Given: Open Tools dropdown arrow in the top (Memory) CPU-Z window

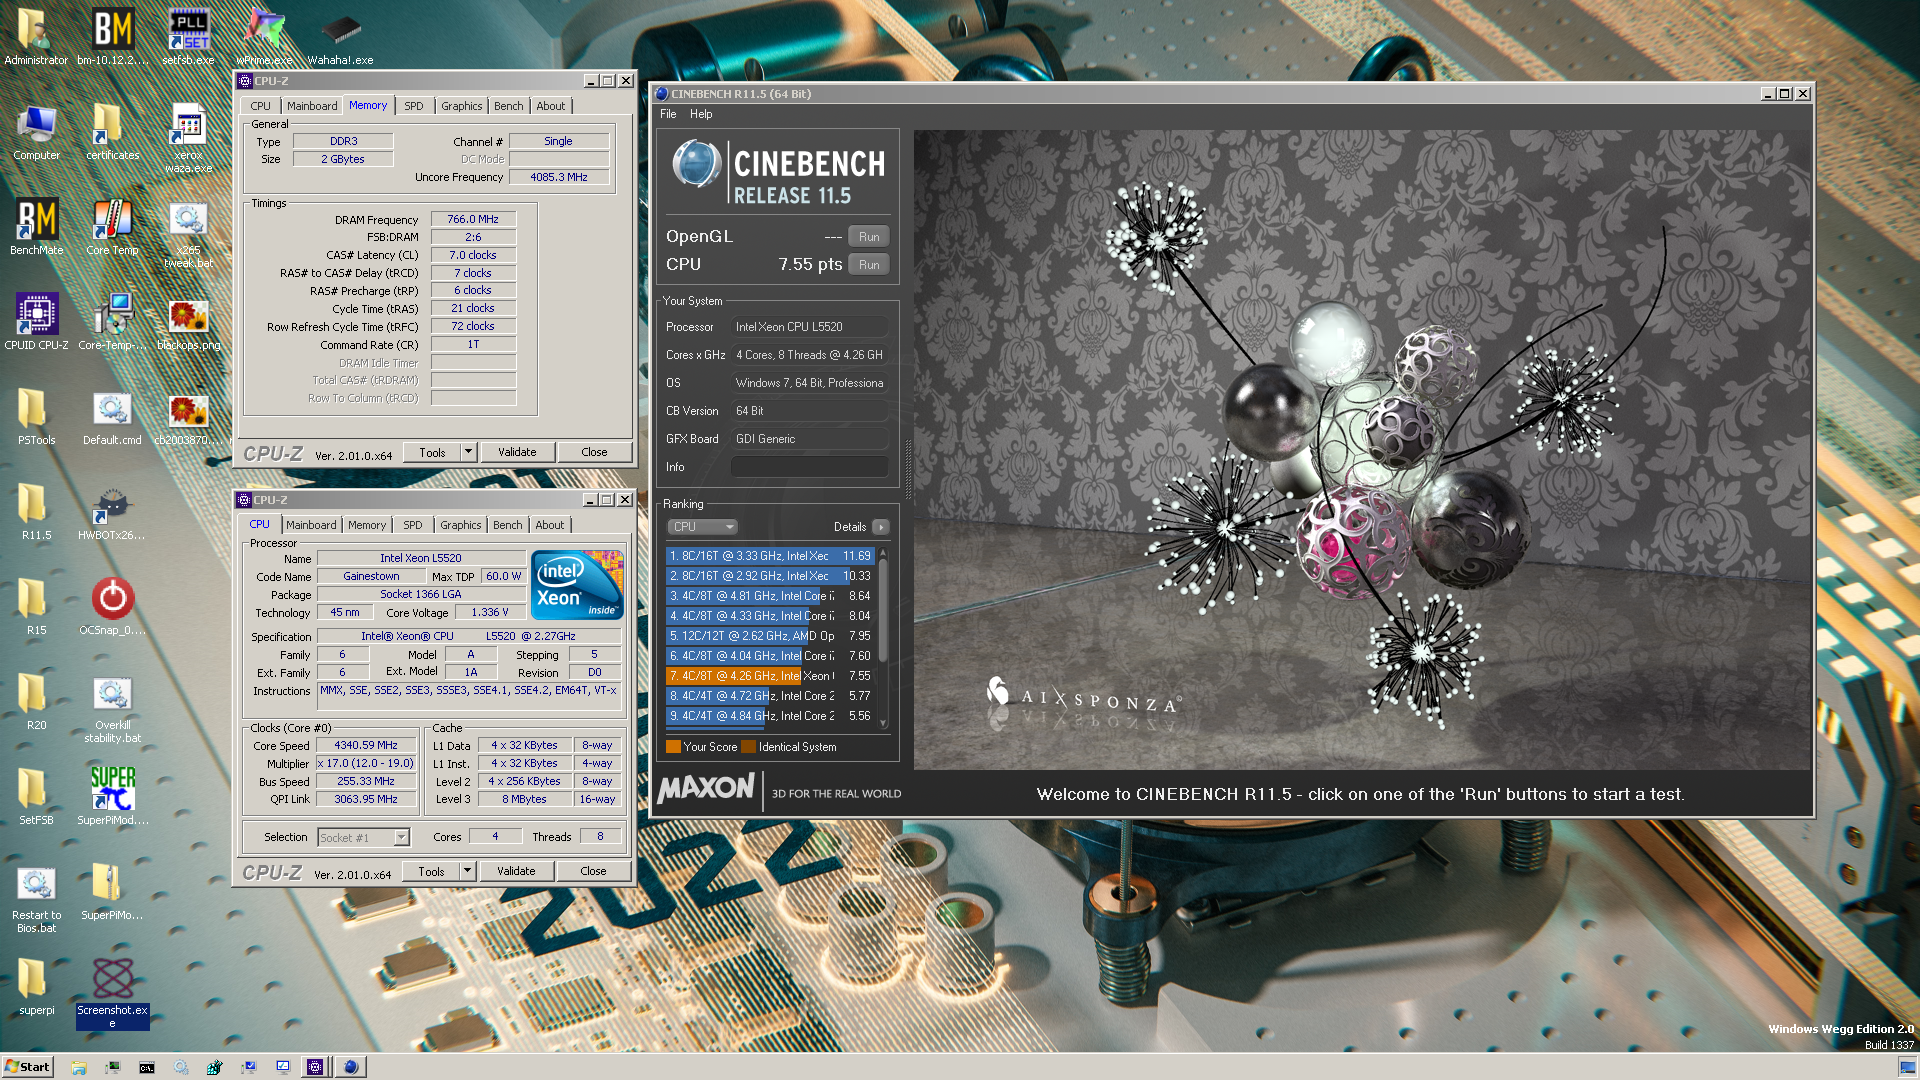Looking at the screenshot, I should point(468,452).
